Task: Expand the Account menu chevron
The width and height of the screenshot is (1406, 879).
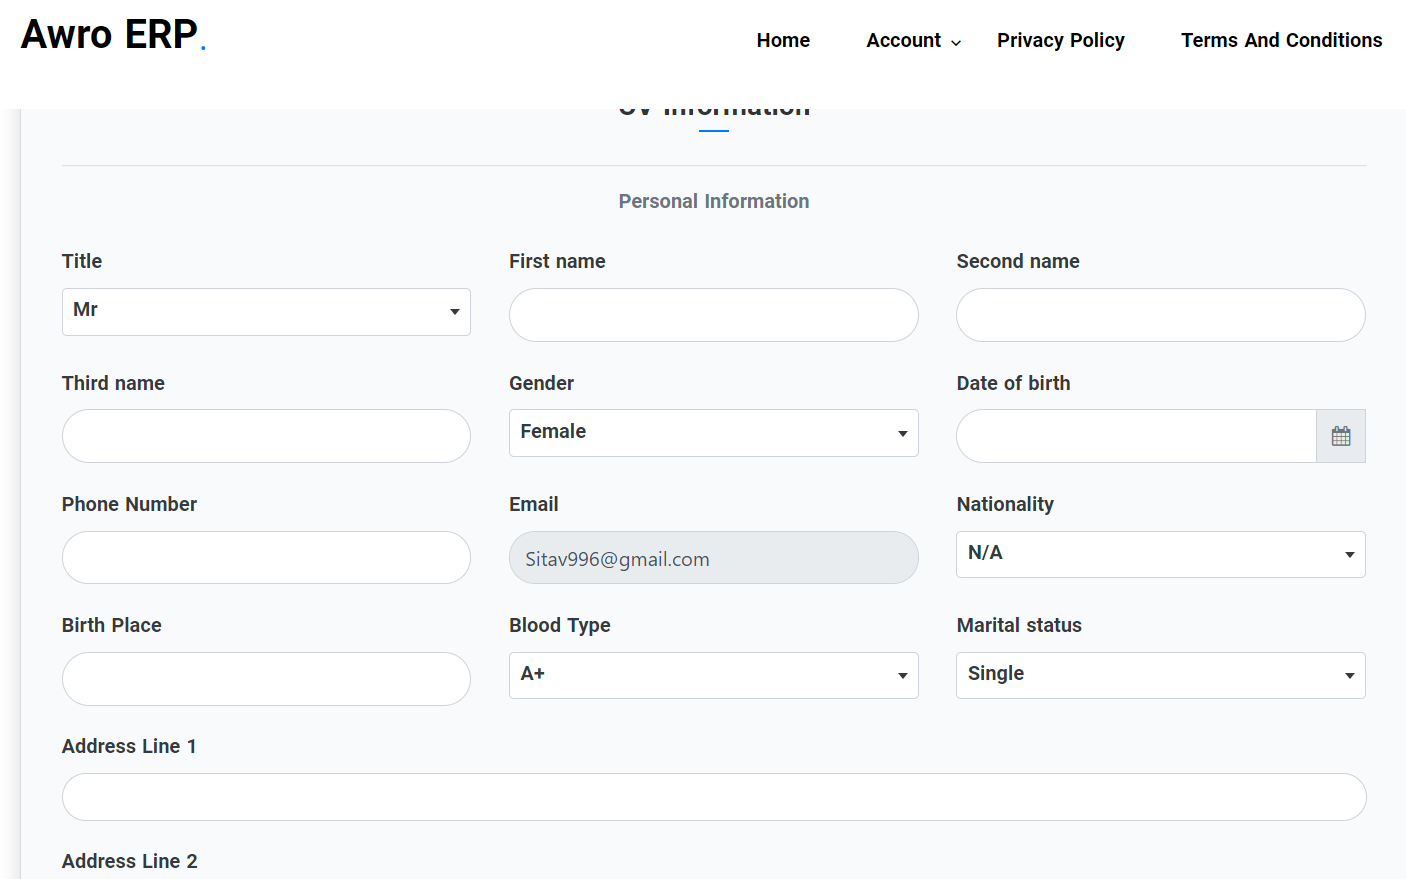Action: [x=956, y=42]
